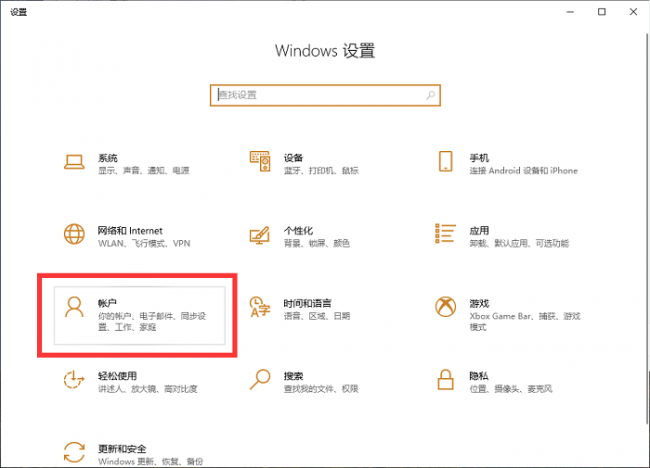The image size is (650, 468).
Task: Select the 应用 title
Action: pos(479,230)
